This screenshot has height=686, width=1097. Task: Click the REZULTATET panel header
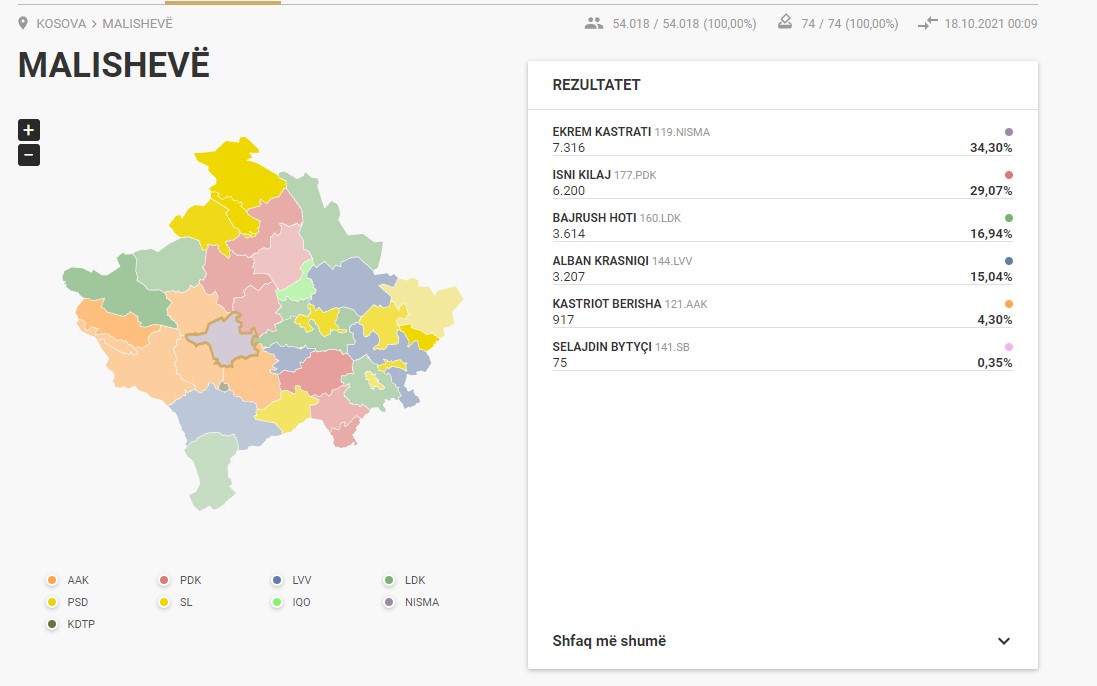tap(596, 85)
